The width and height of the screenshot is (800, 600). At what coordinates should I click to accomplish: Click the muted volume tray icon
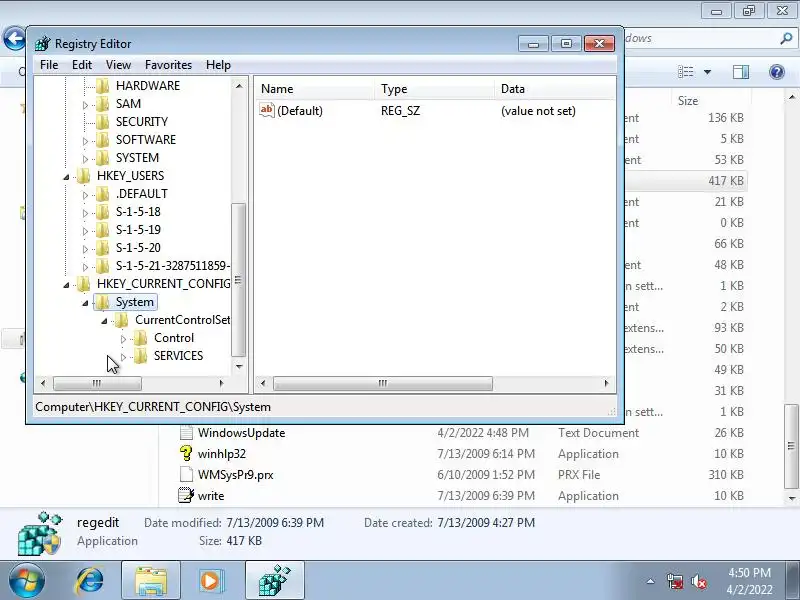coord(699,581)
